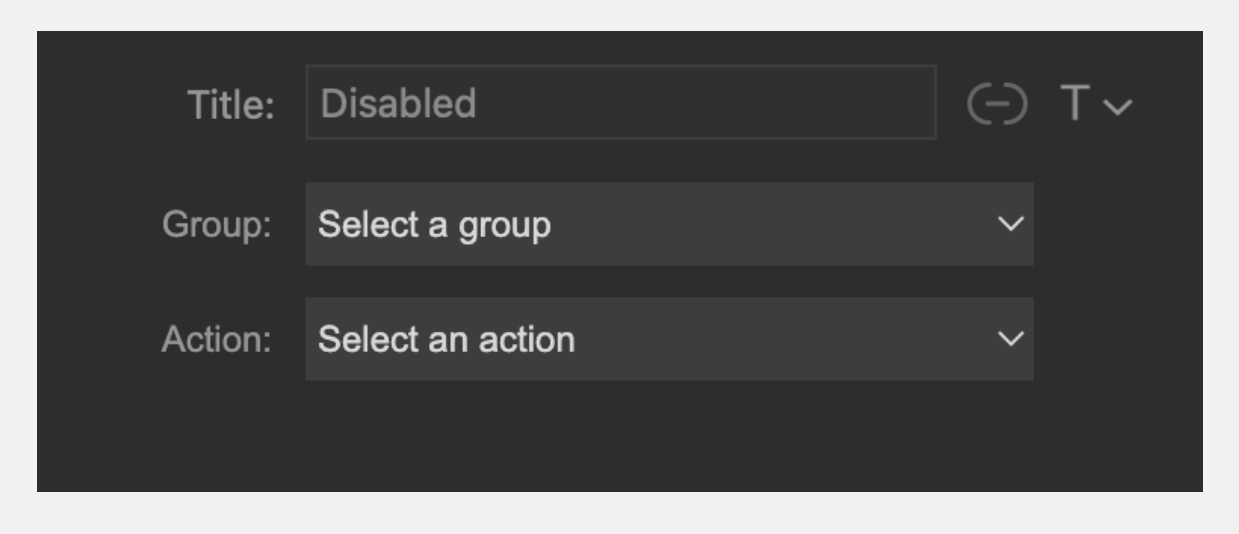Viewport: 1239px width, 534px height.
Task: Click blank space right of Group dropdown
Action: (1117, 224)
